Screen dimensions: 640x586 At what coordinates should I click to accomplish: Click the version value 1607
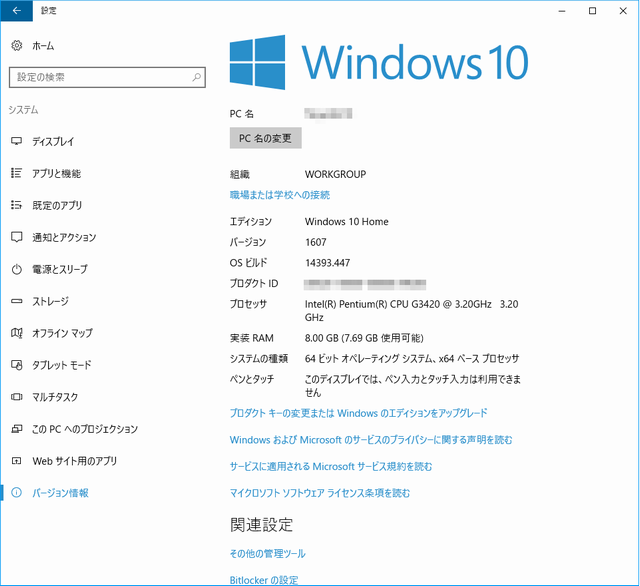point(316,242)
